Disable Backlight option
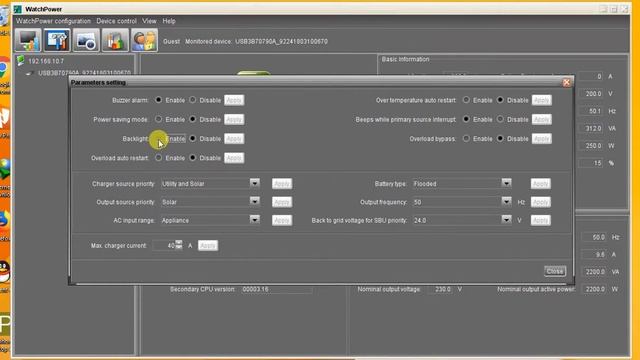The image size is (640, 360). click(x=193, y=139)
